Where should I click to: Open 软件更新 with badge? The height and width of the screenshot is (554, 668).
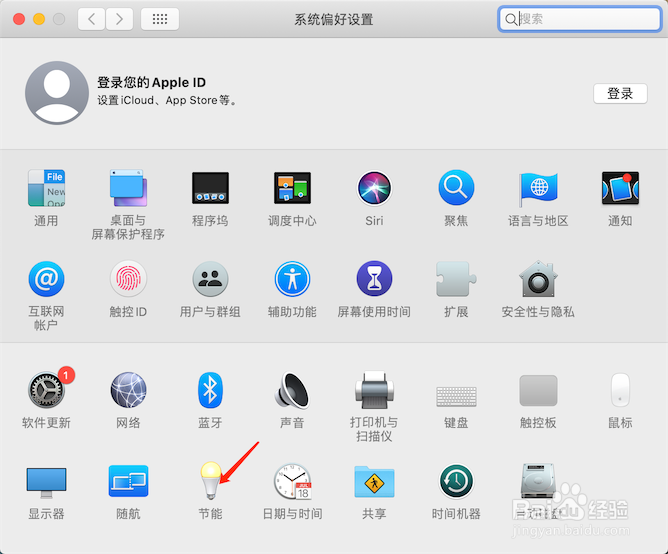point(47,389)
